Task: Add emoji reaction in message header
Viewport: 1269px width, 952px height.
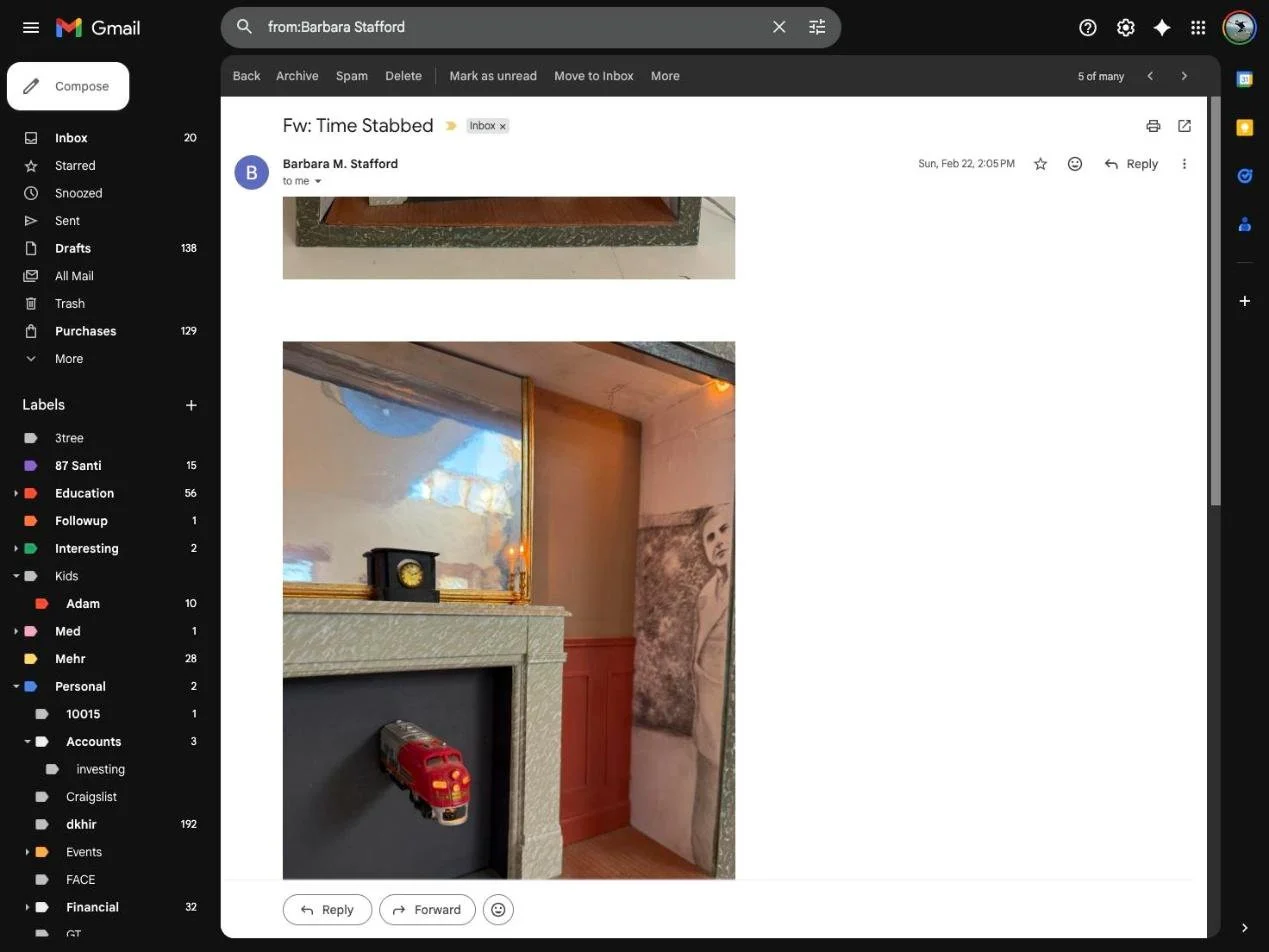Action: [x=1075, y=164]
